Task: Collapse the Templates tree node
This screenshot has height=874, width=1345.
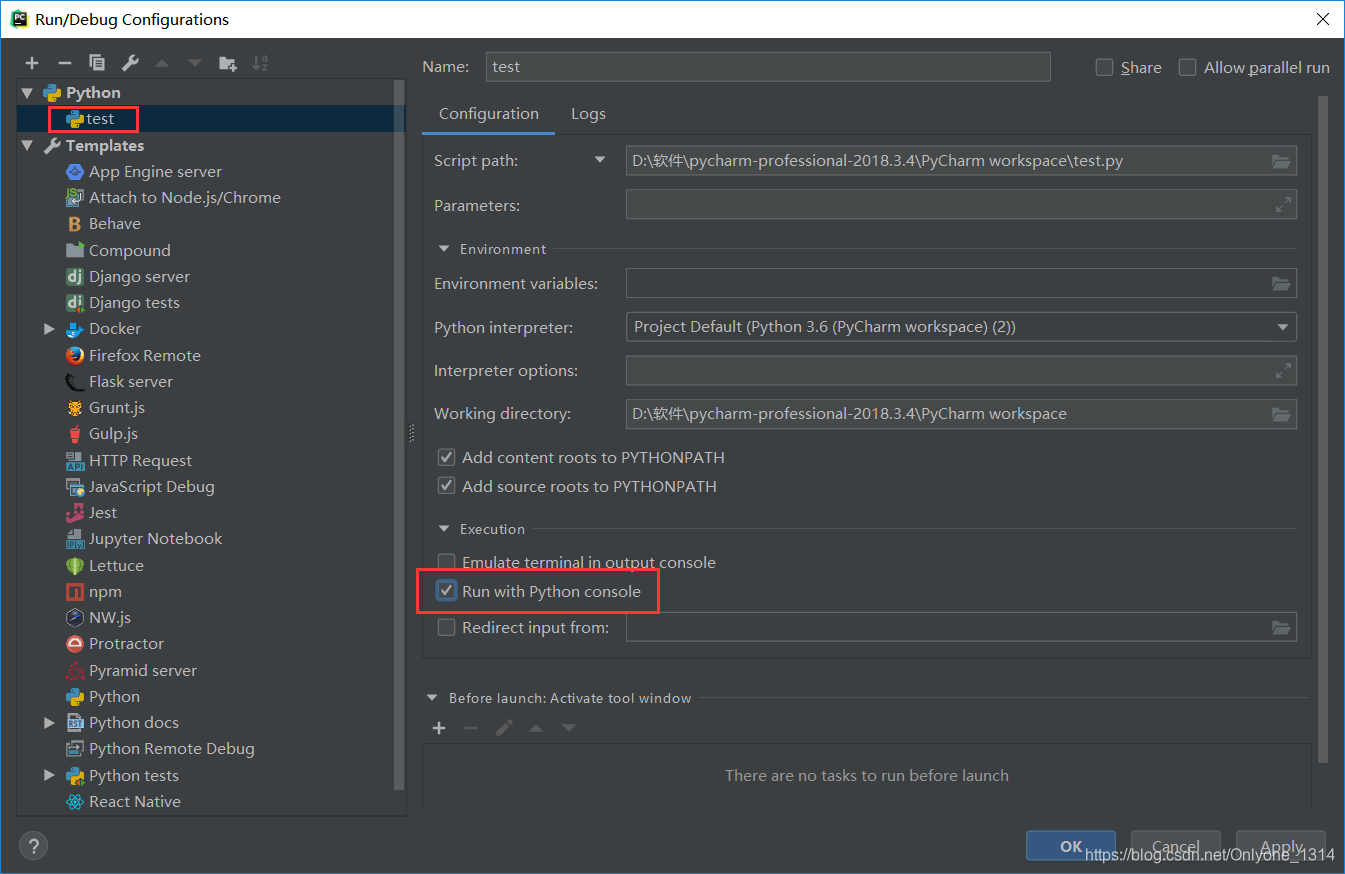Action: pyautogui.click(x=27, y=146)
